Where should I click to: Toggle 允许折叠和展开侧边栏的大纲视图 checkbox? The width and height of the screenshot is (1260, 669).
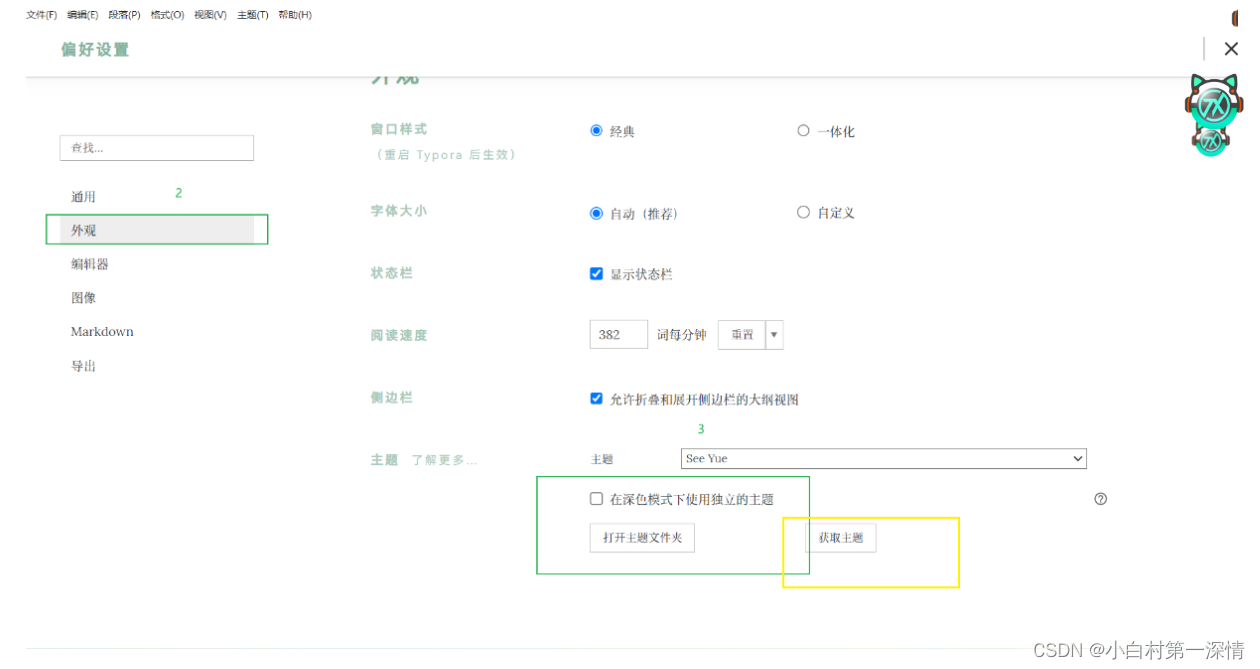tap(597, 399)
